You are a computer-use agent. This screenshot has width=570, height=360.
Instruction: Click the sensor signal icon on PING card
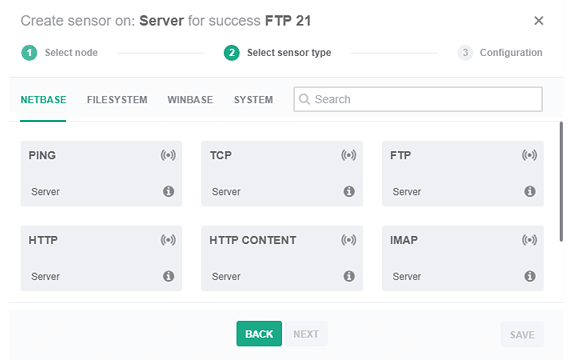168,155
